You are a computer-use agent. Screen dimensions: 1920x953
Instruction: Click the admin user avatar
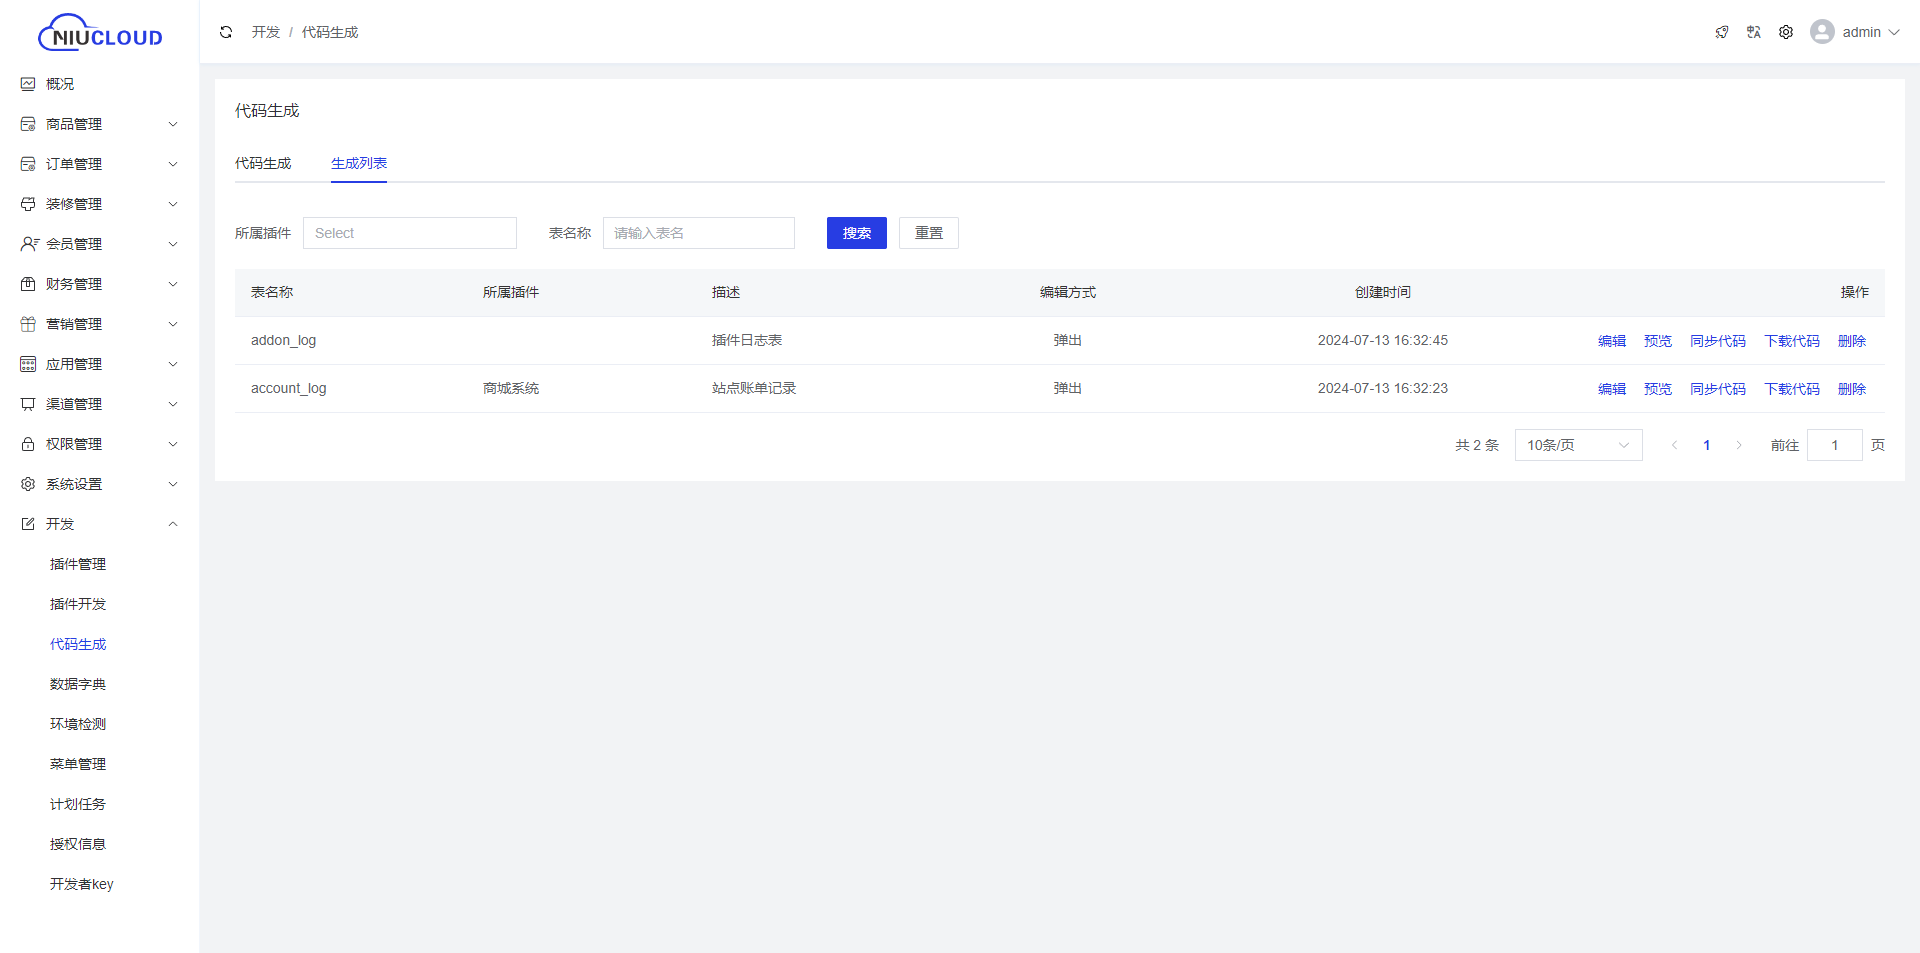pyautogui.click(x=1822, y=32)
